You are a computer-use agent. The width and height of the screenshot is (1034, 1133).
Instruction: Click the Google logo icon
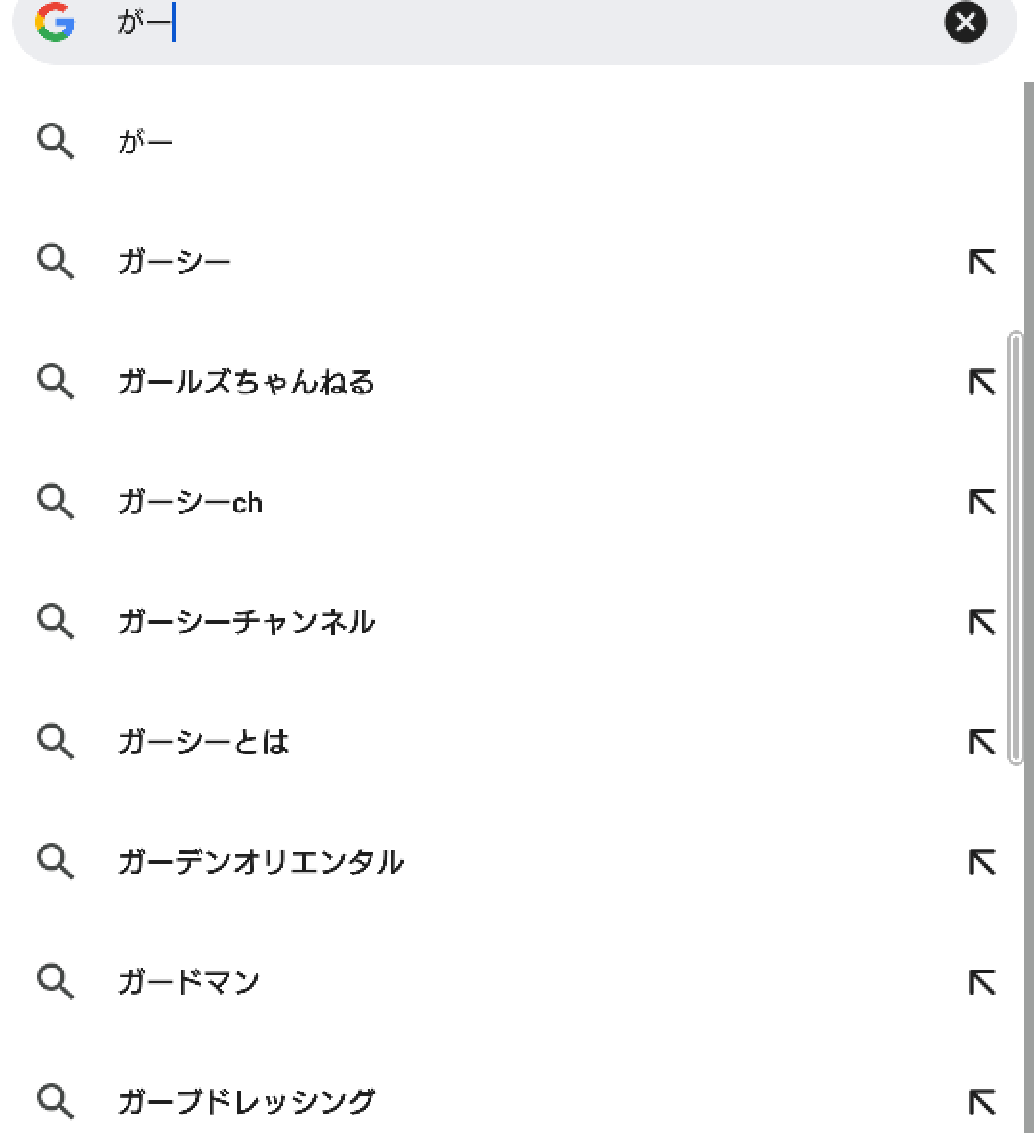pyautogui.click(x=55, y=22)
